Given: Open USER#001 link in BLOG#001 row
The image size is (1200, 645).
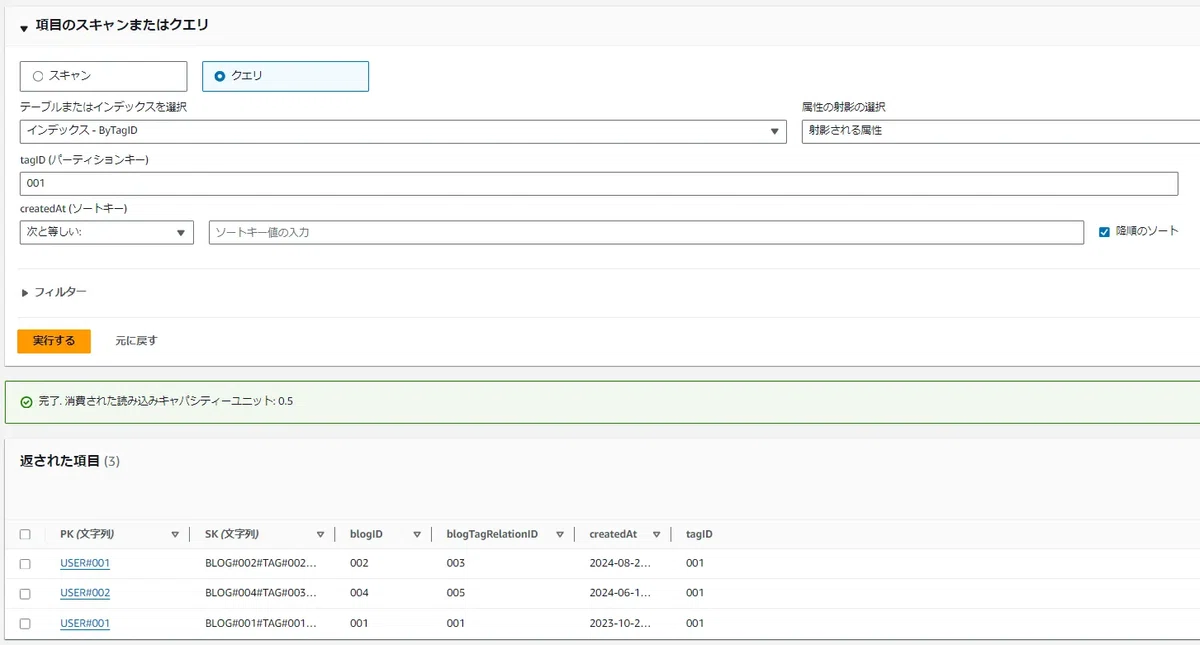Looking at the screenshot, I should (x=85, y=623).
